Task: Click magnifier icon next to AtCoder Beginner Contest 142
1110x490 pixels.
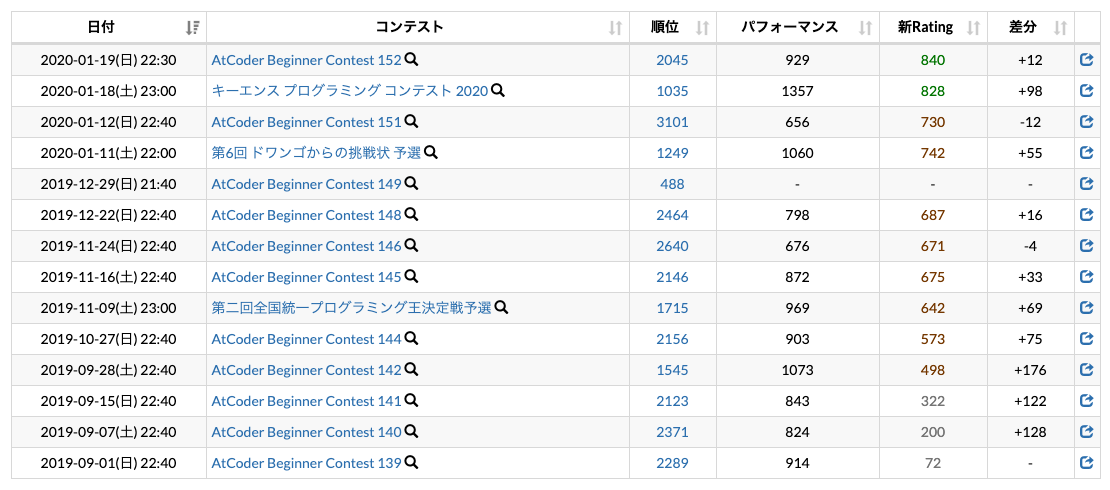Action: (411, 370)
